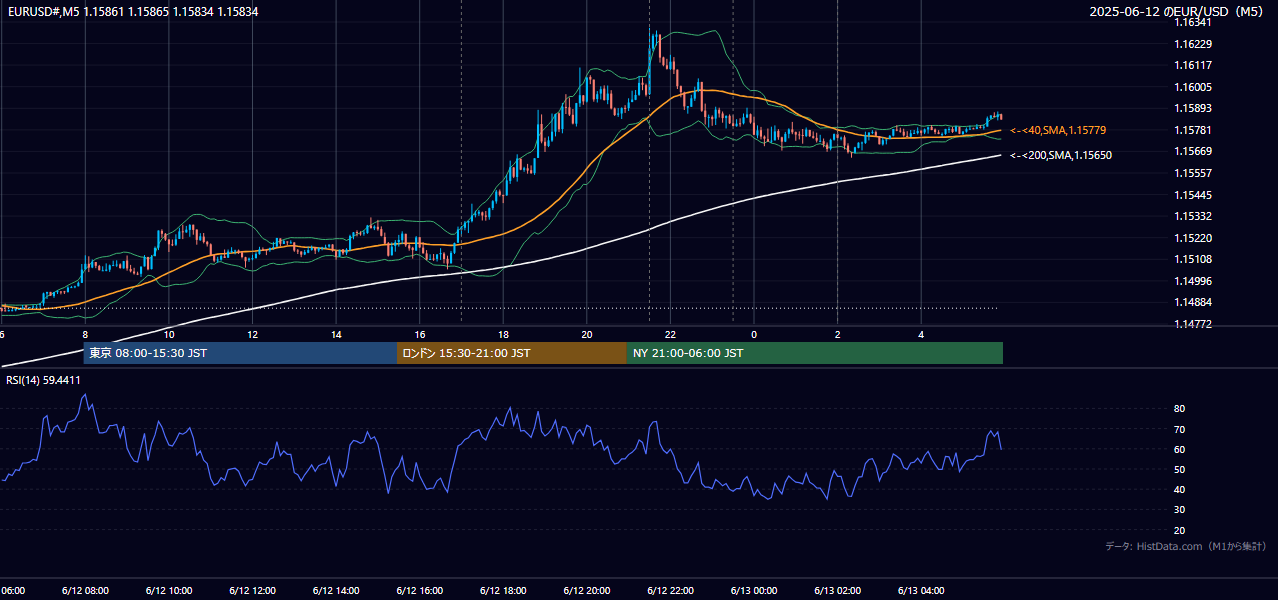Click the 6/12 22:00 time axis label

click(x=670, y=591)
